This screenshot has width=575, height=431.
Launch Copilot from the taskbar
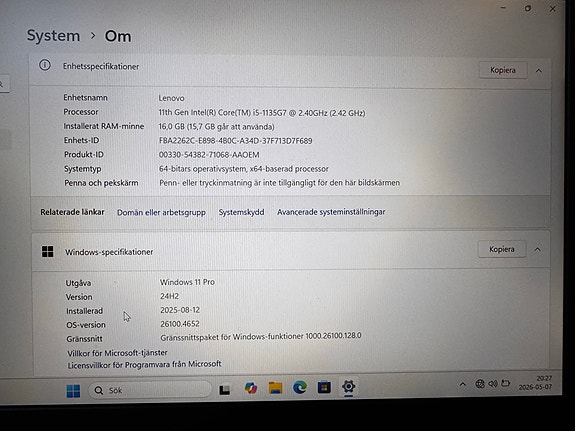(x=251, y=388)
